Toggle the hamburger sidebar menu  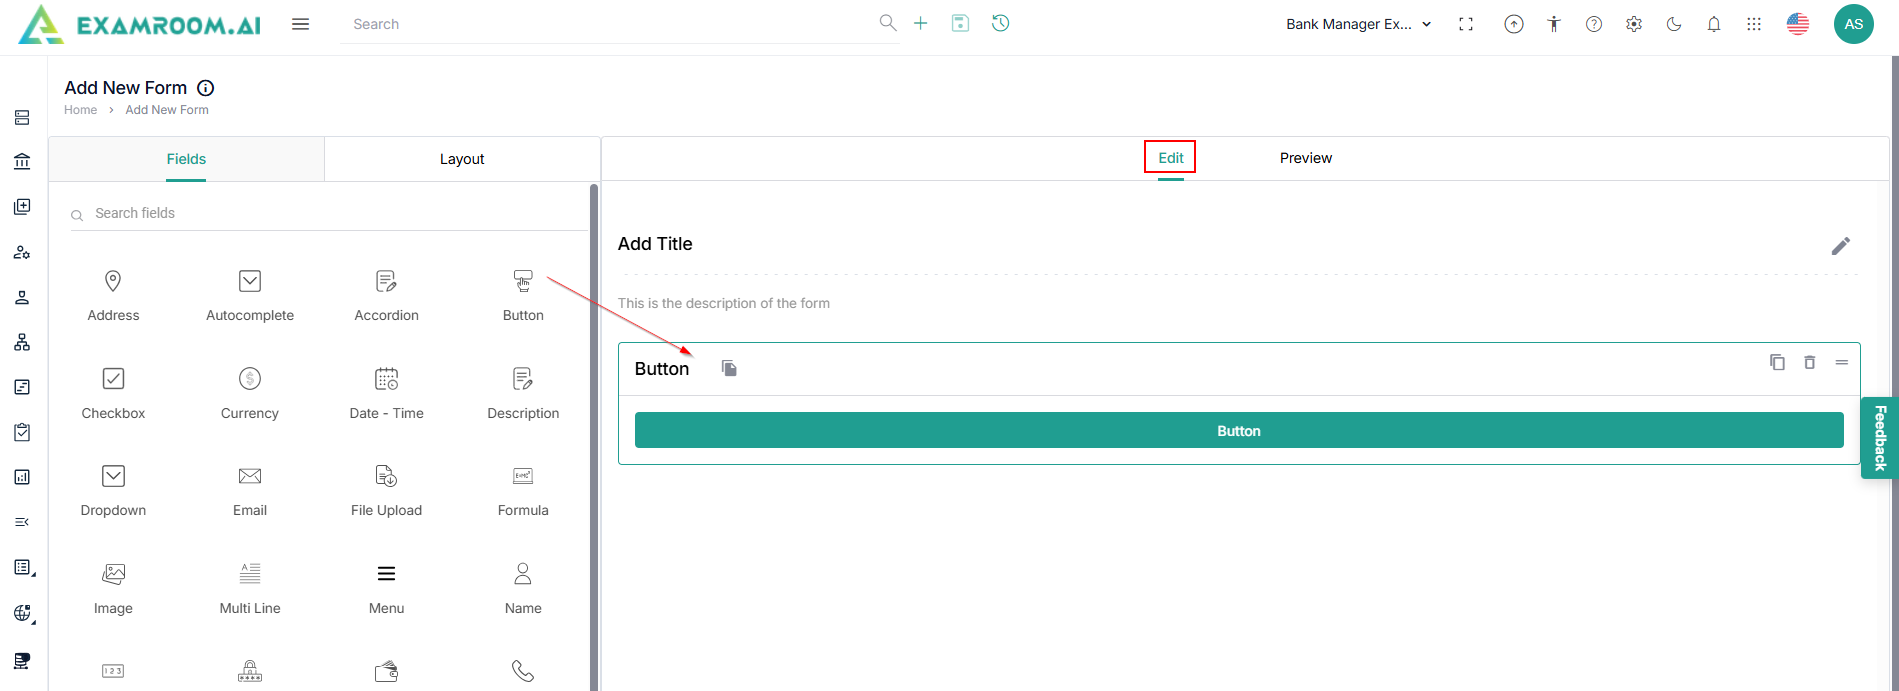click(x=300, y=24)
